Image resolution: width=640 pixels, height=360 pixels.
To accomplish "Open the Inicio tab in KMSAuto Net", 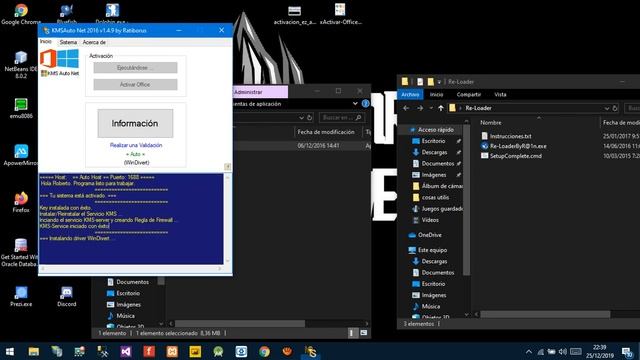I will pyautogui.click(x=46, y=42).
